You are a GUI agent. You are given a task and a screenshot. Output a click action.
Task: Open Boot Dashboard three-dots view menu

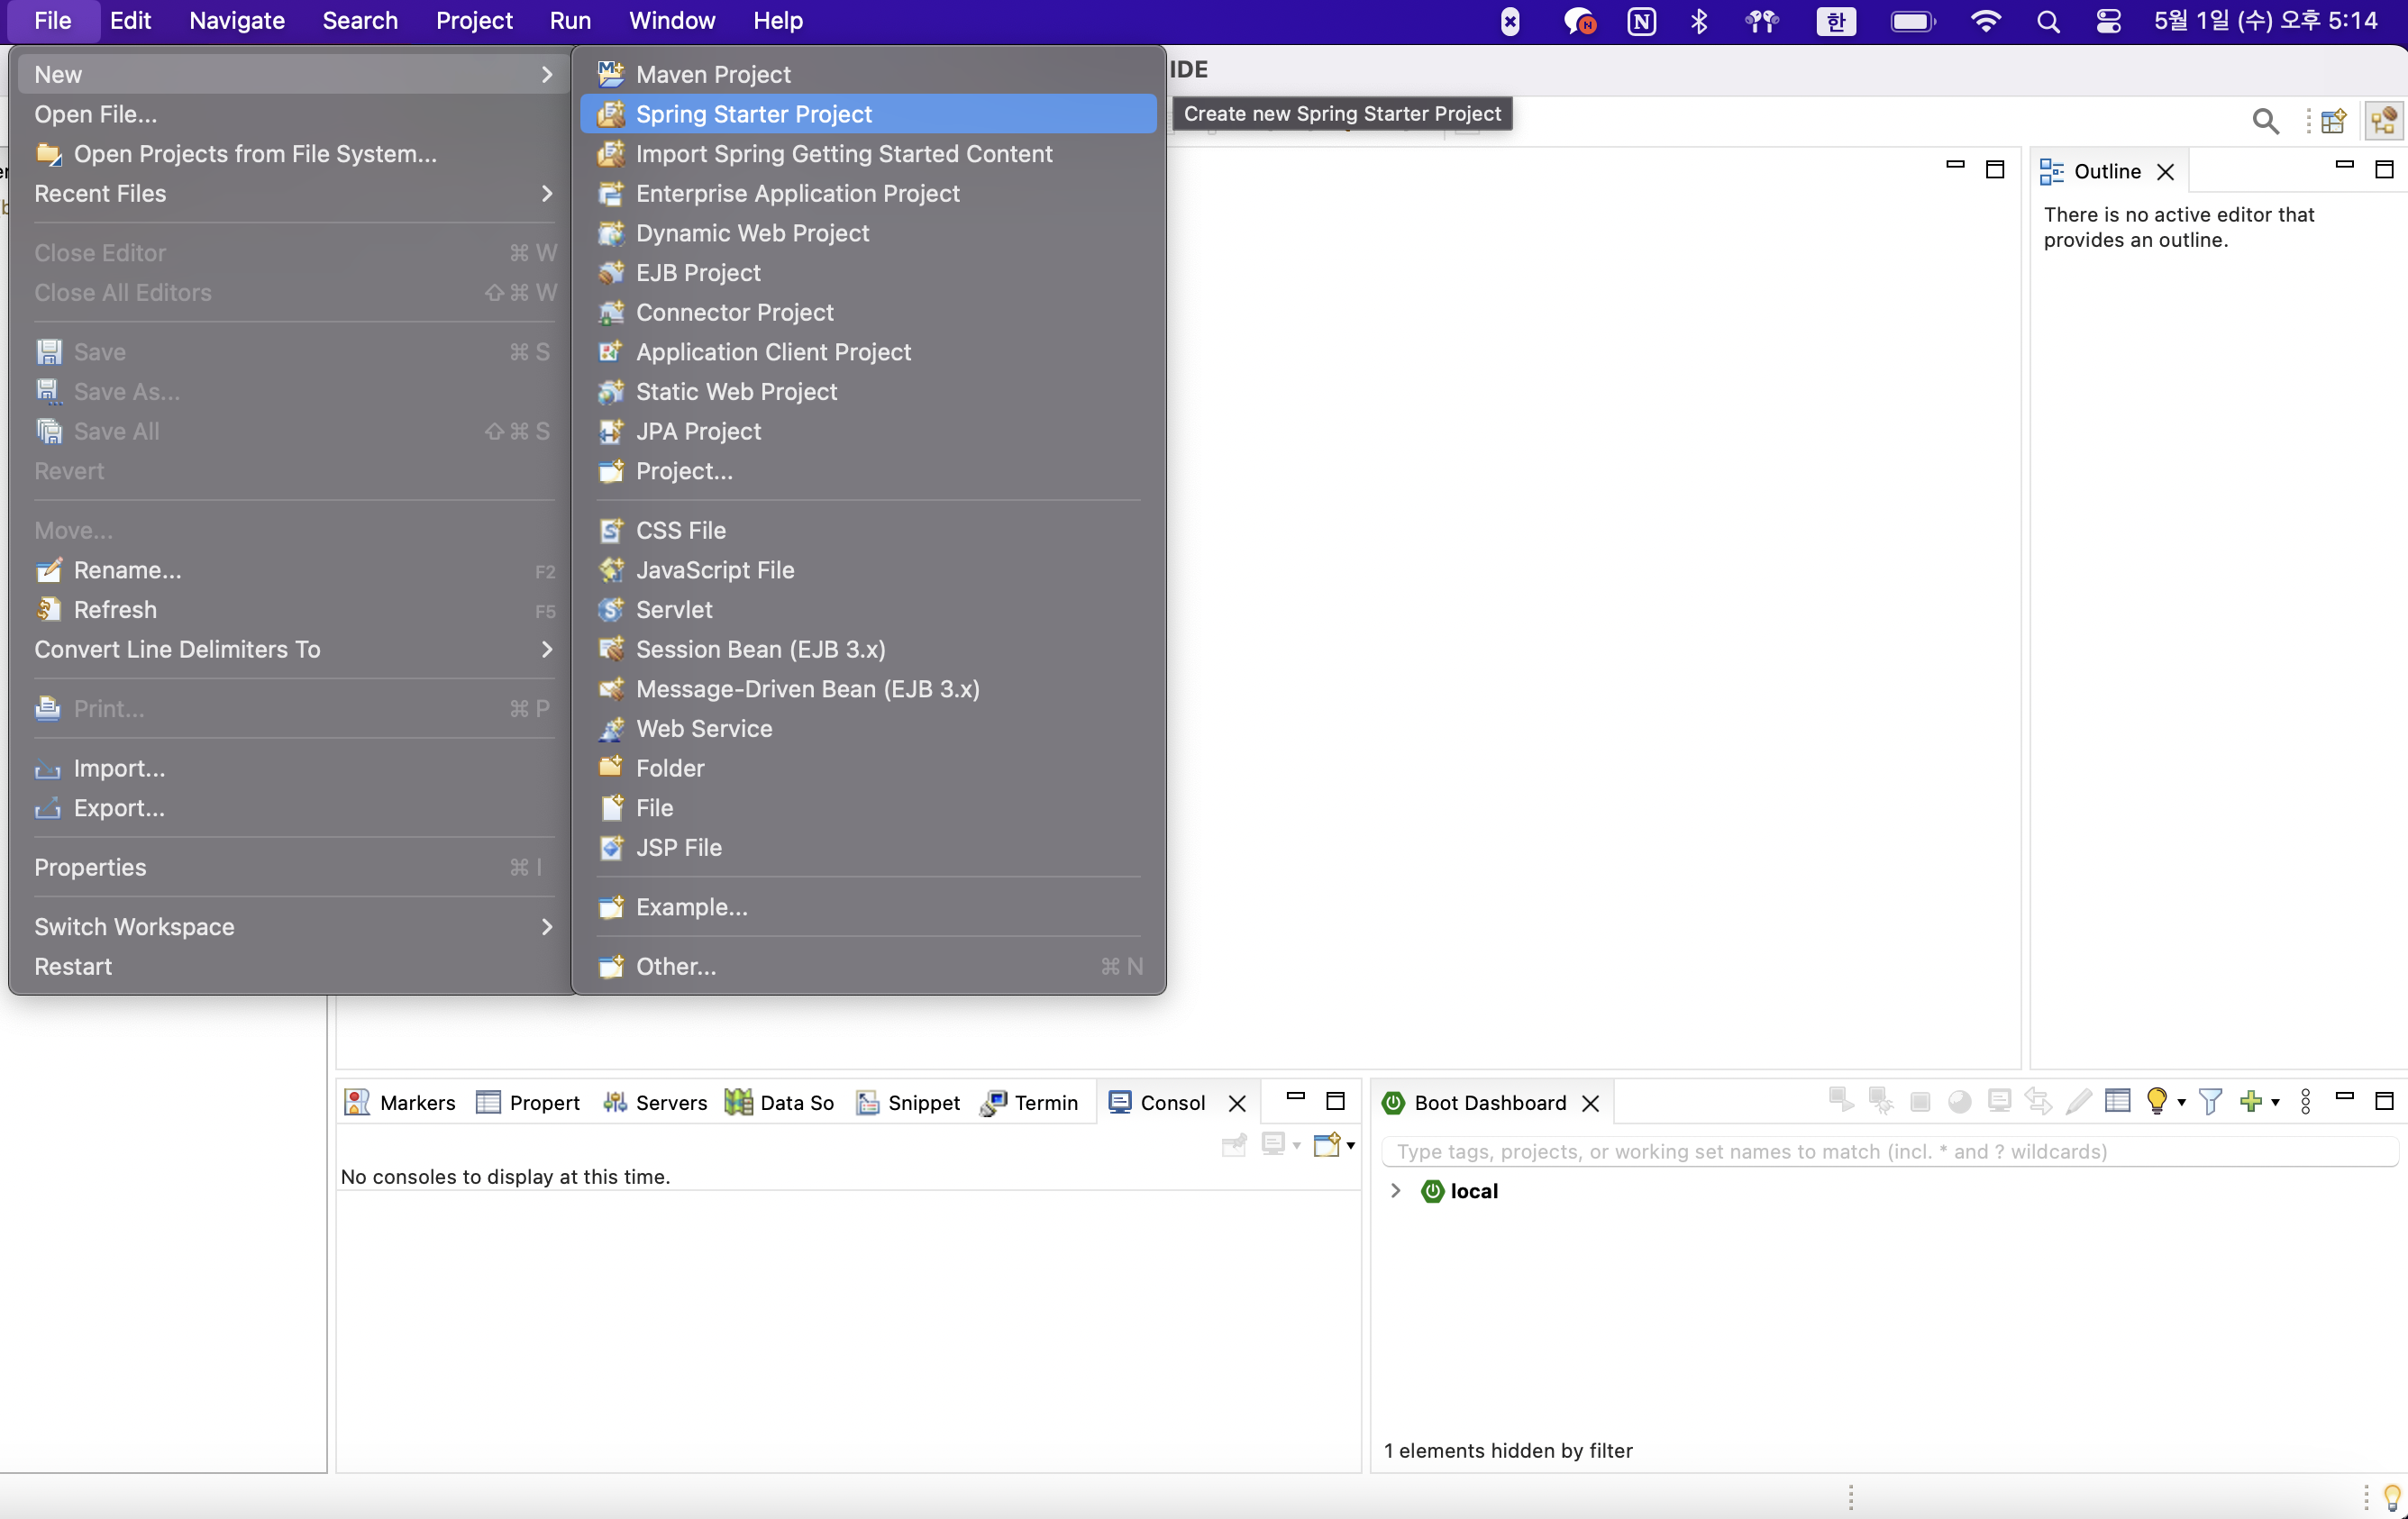point(2305,1101)
